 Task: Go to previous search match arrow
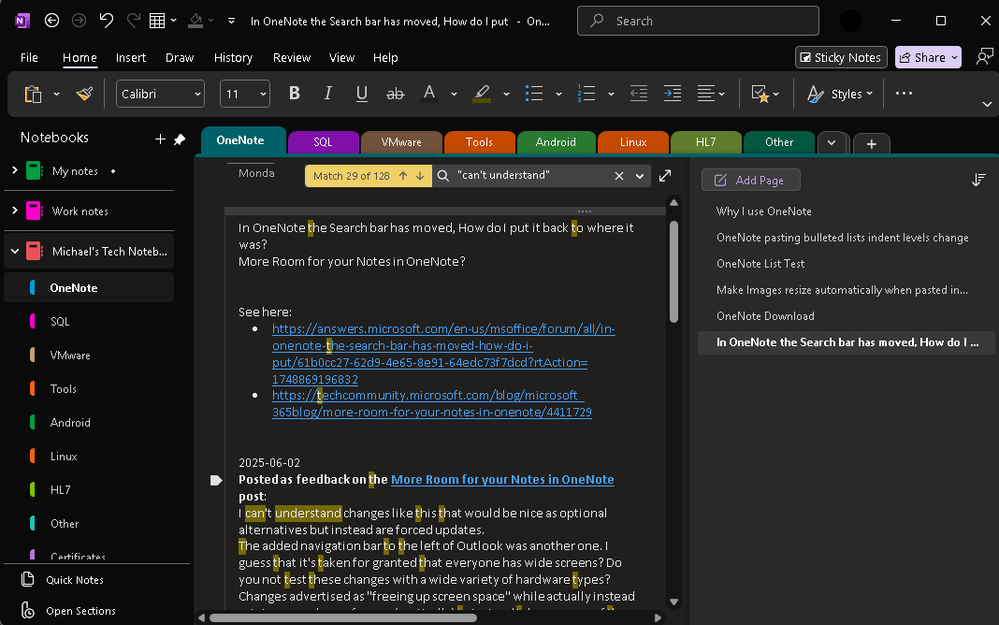(403, 176)
